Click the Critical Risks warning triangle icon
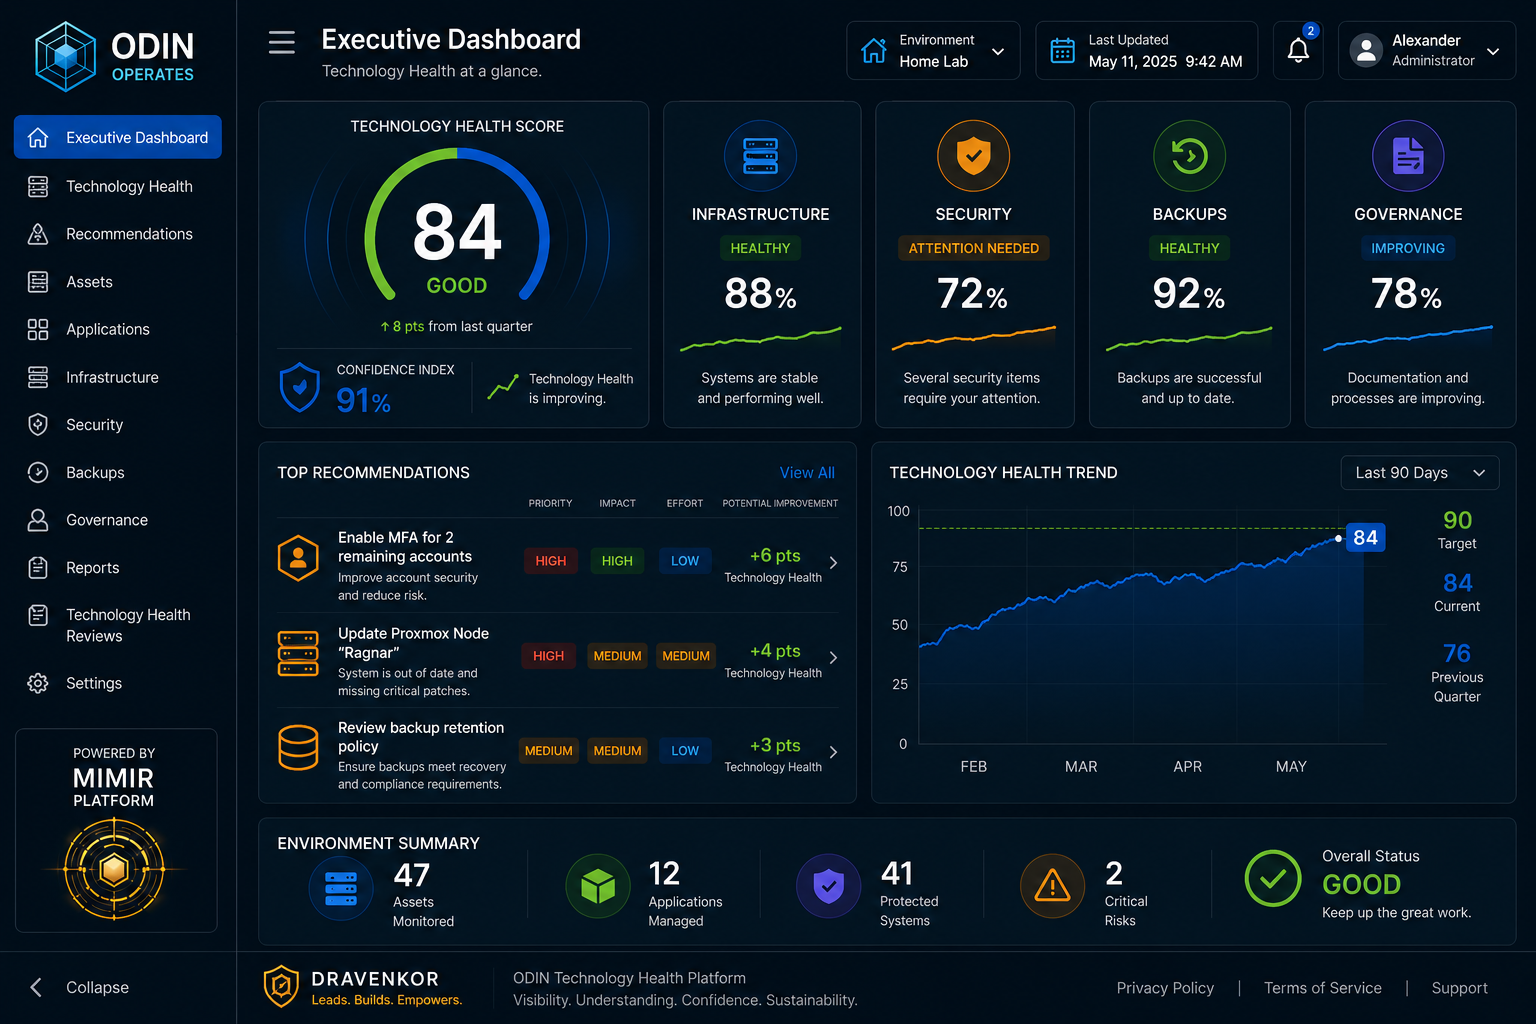The width and height of the screenshot is (1536, 1024). (1052, 886)
